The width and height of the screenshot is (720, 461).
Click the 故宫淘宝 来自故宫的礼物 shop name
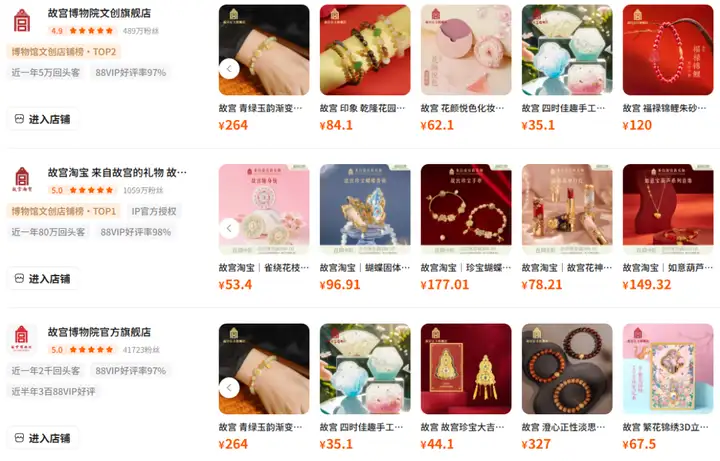pyautogui.click(x=117, y=173)
